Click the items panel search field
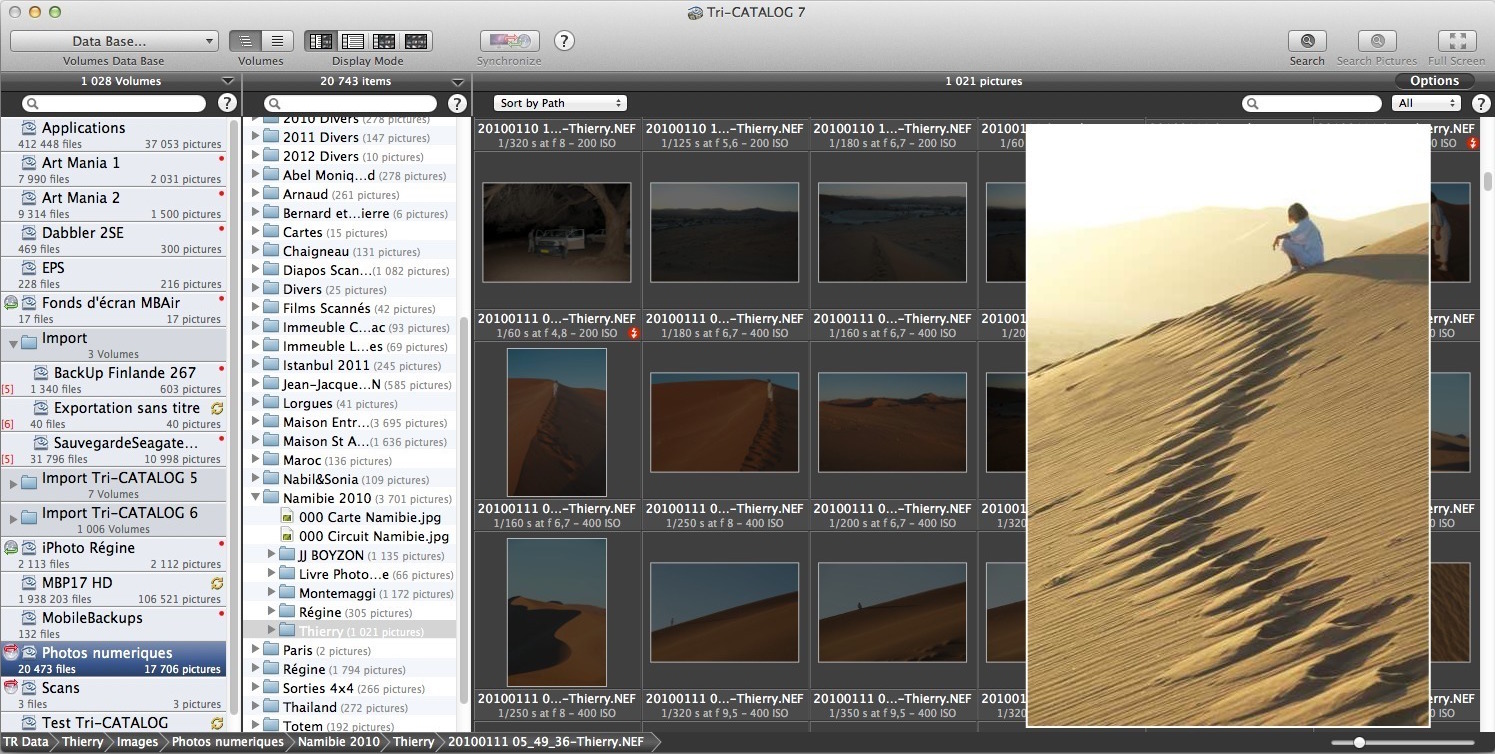The width and height of the screenshot is (1495, 754). (x=351, y=103)
